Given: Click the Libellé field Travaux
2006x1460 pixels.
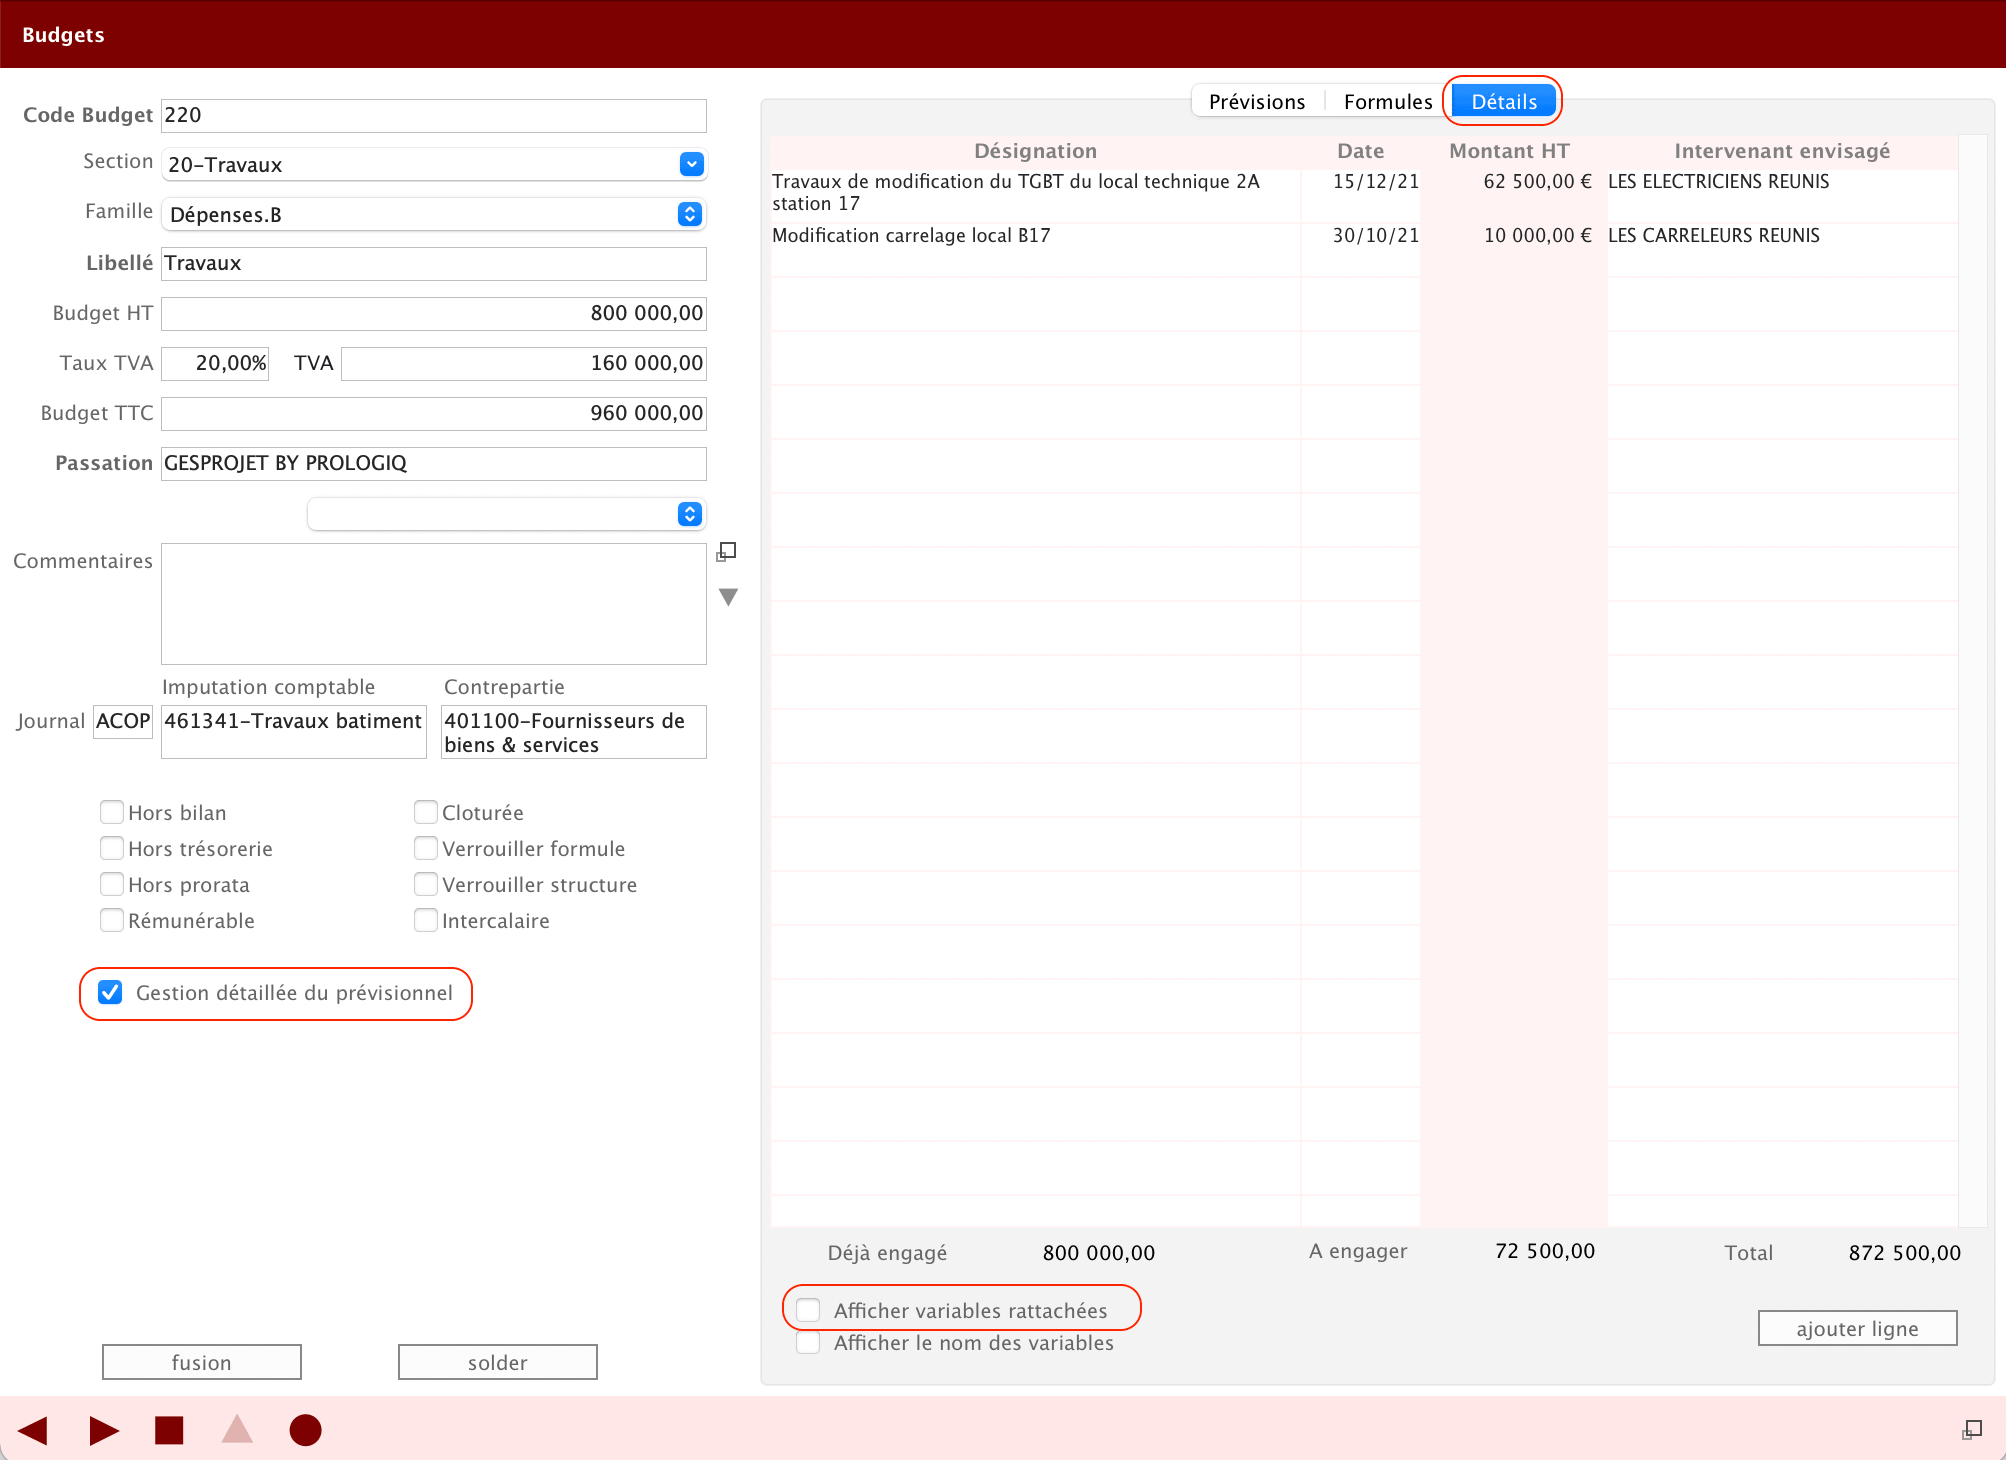Looking at the screenshot, I should coord(434,263).
